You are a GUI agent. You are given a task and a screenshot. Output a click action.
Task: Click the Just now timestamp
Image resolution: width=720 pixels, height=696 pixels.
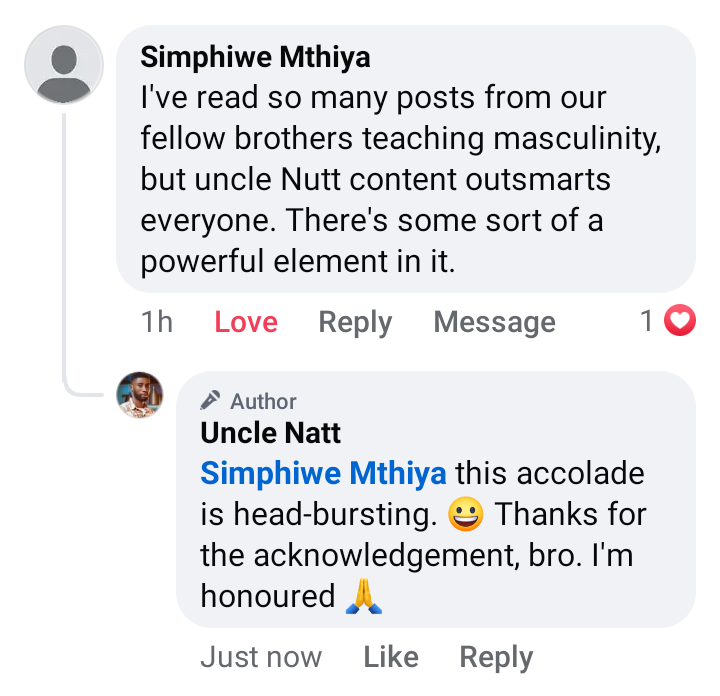pyautogui.click(x=261, y=657)
